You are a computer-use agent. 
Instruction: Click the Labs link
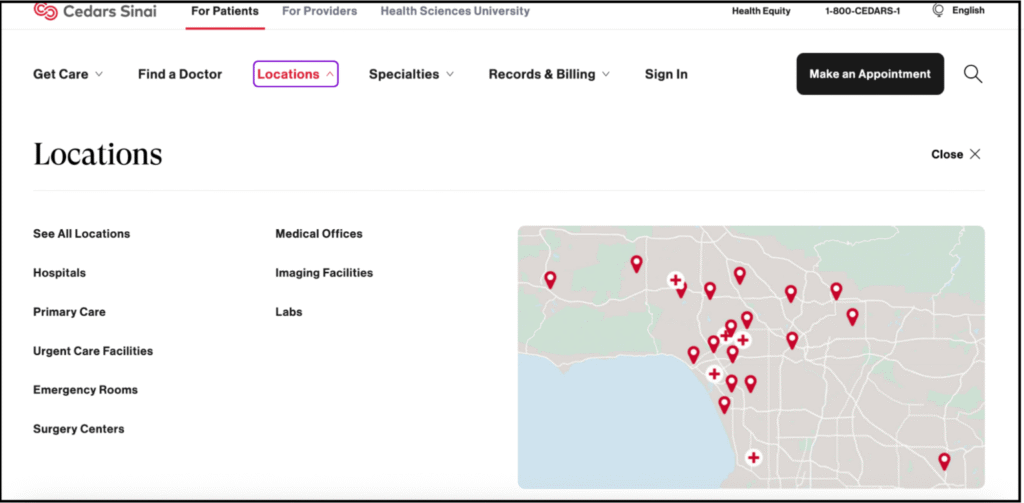click(289, 312)
